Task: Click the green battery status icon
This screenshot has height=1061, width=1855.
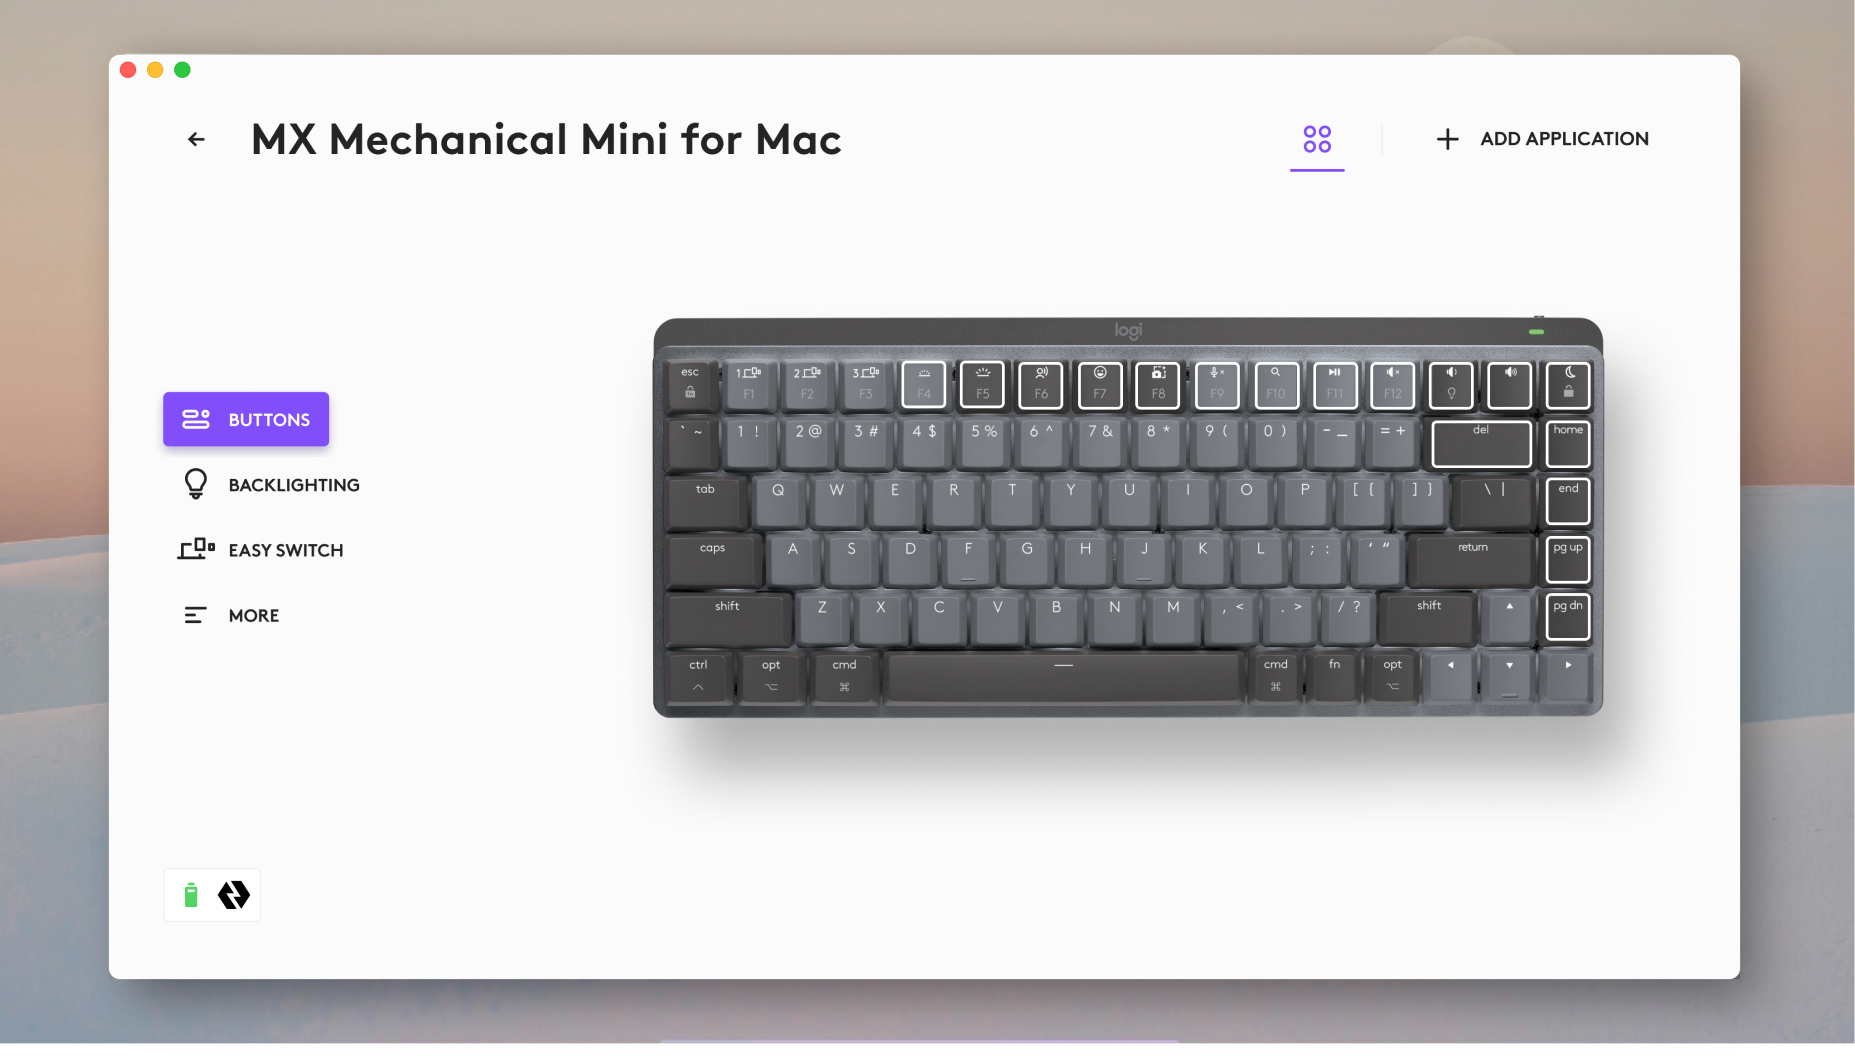Action: click(x=192, y=895)
